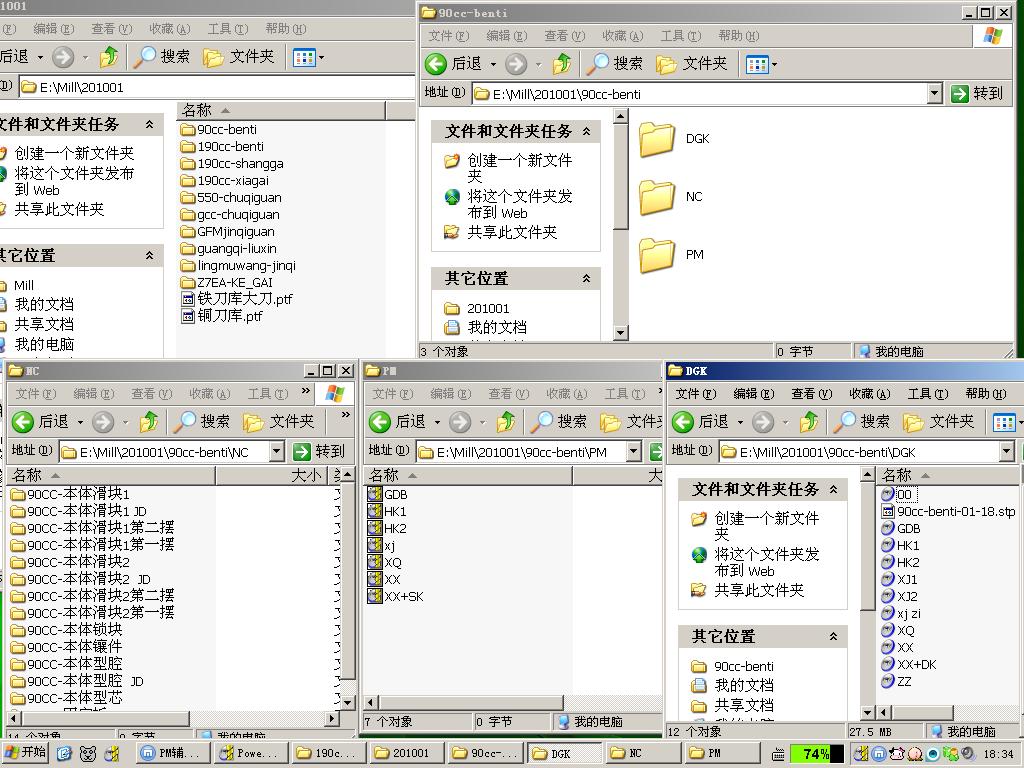Click Folders button in NC window toolbar

[x=279, y=422]
